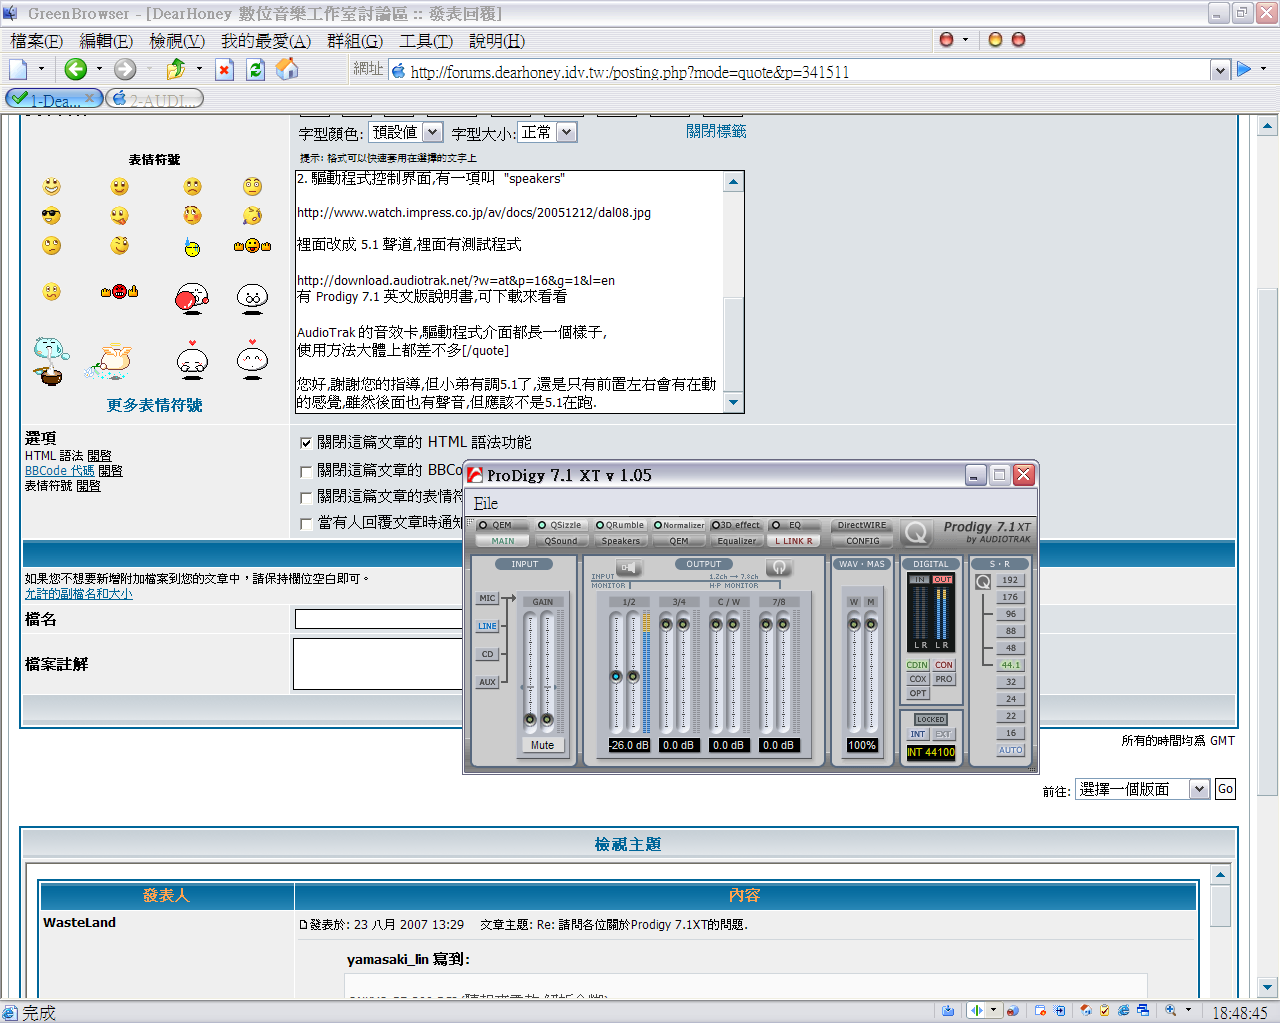The width and height of the screenshot is (1280, 1024).
Task: Go back with the green back arrow
Action: coord(75,69)
